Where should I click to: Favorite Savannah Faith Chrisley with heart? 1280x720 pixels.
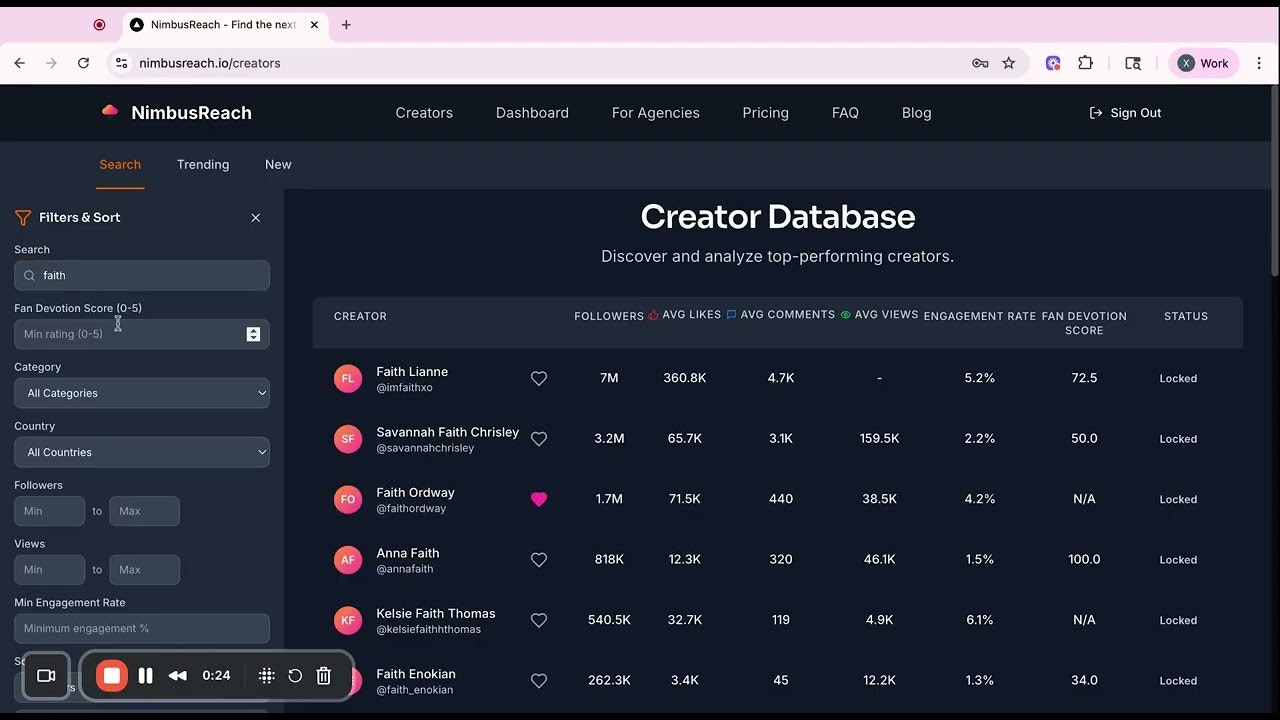(539, 439)
